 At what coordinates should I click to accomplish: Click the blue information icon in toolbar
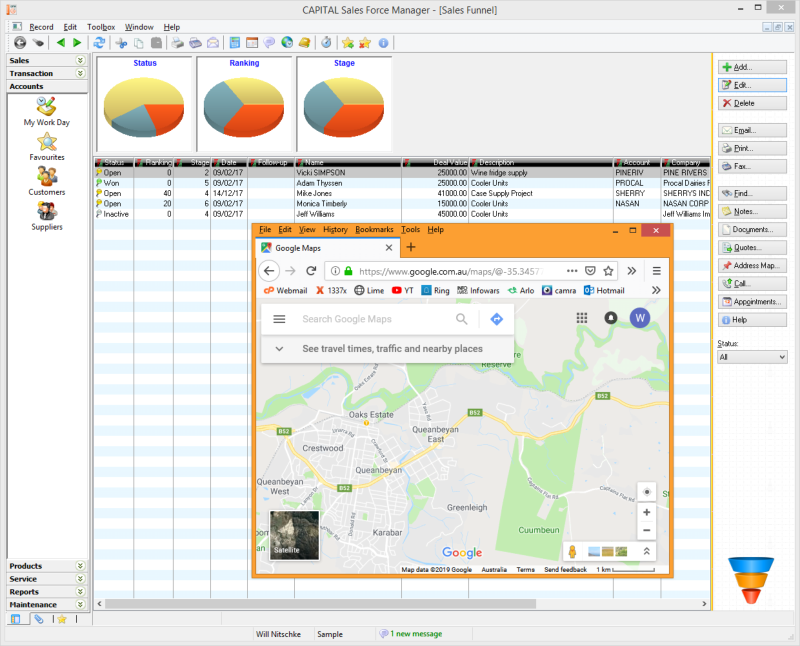[x=384, y=43]
